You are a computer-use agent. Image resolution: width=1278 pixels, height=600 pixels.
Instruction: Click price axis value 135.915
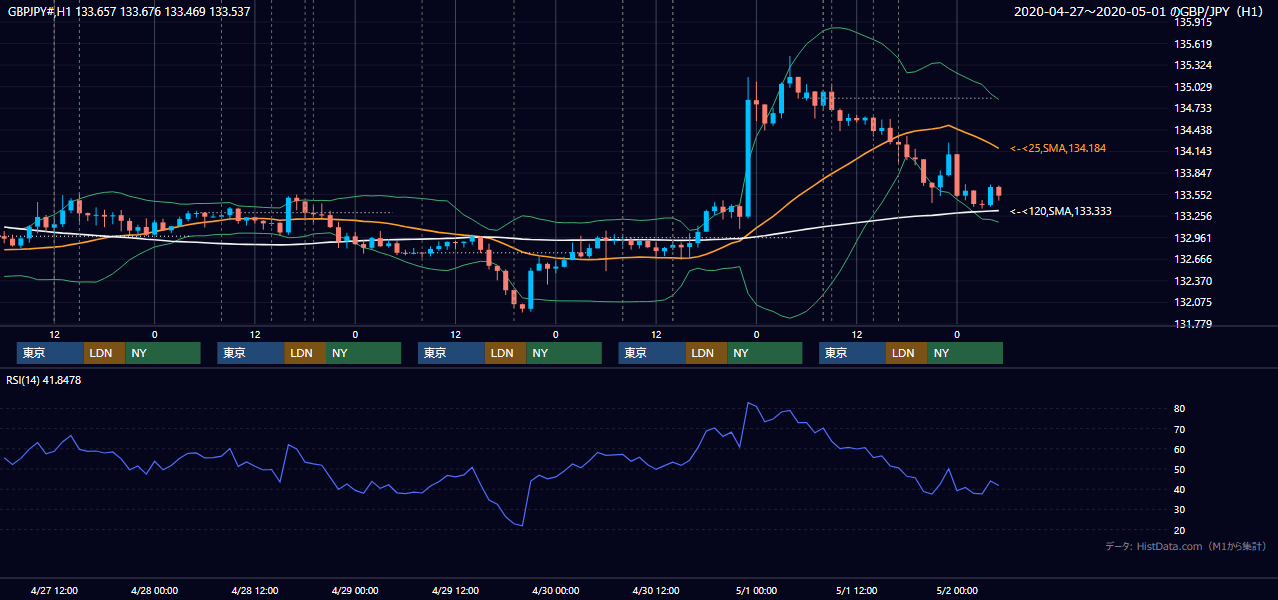tap(1193, 22)
